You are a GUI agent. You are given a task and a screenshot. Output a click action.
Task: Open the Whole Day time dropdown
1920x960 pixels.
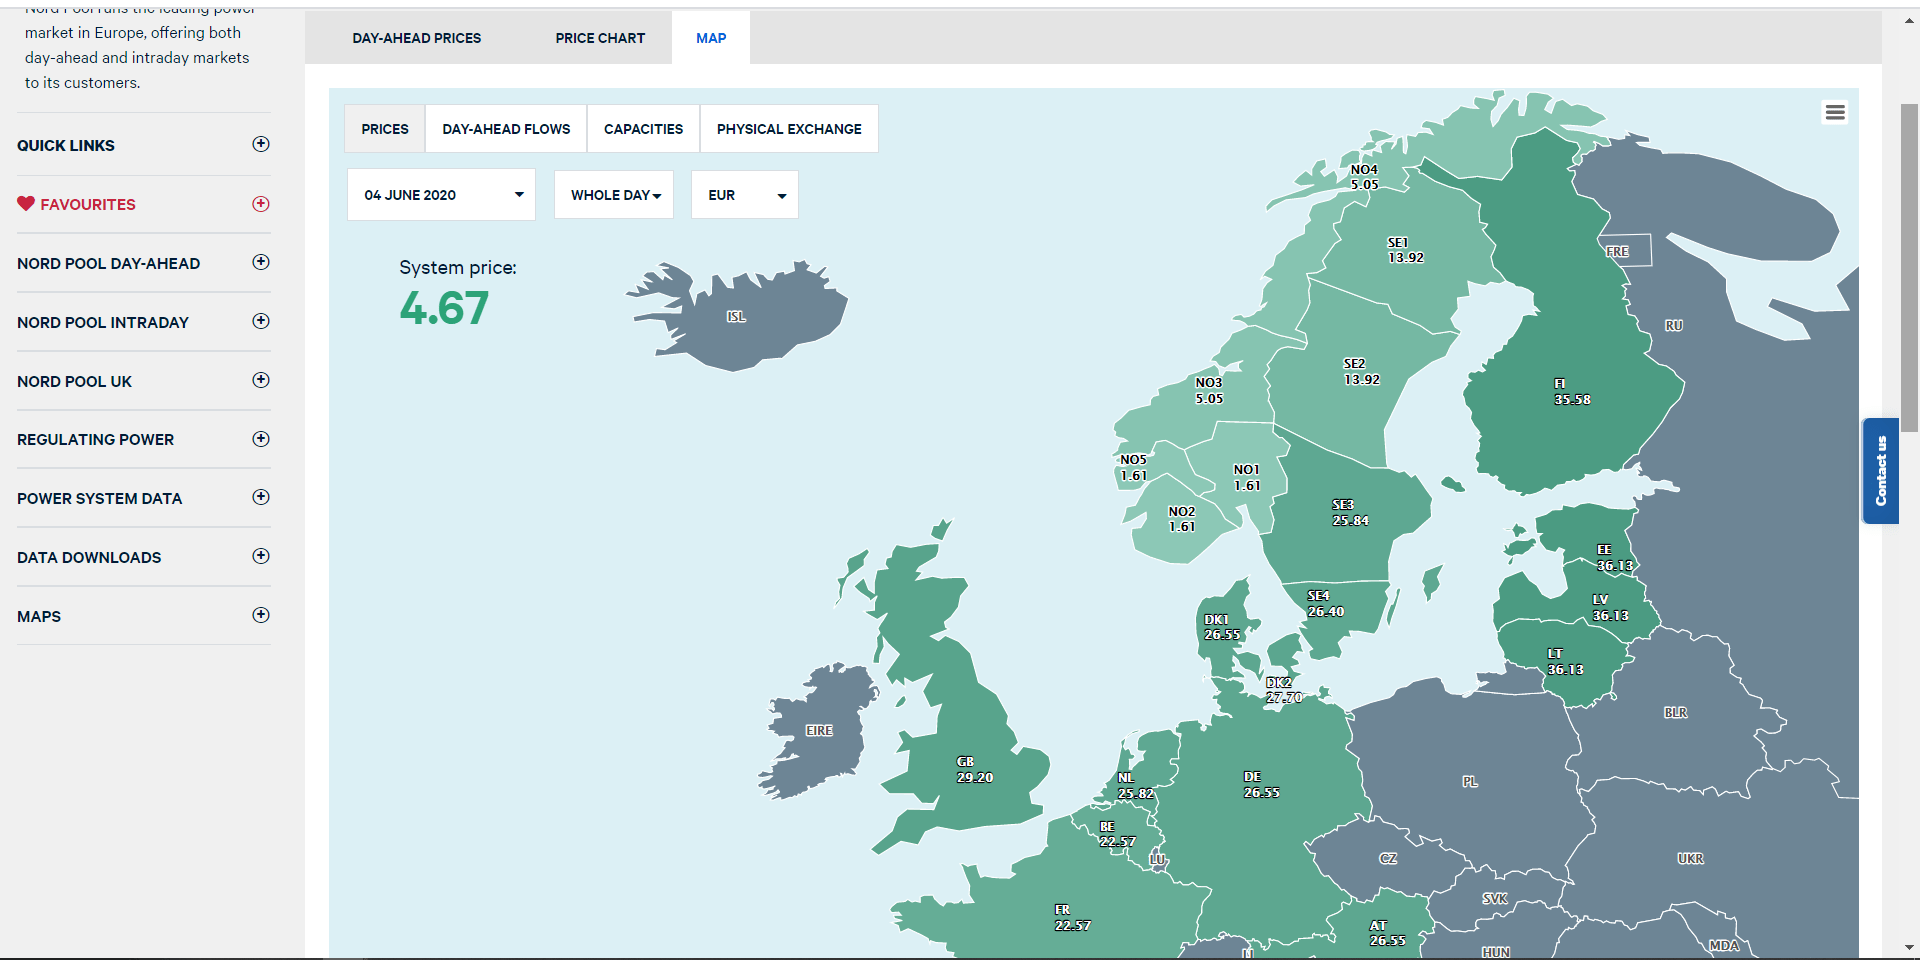point(614,195)
